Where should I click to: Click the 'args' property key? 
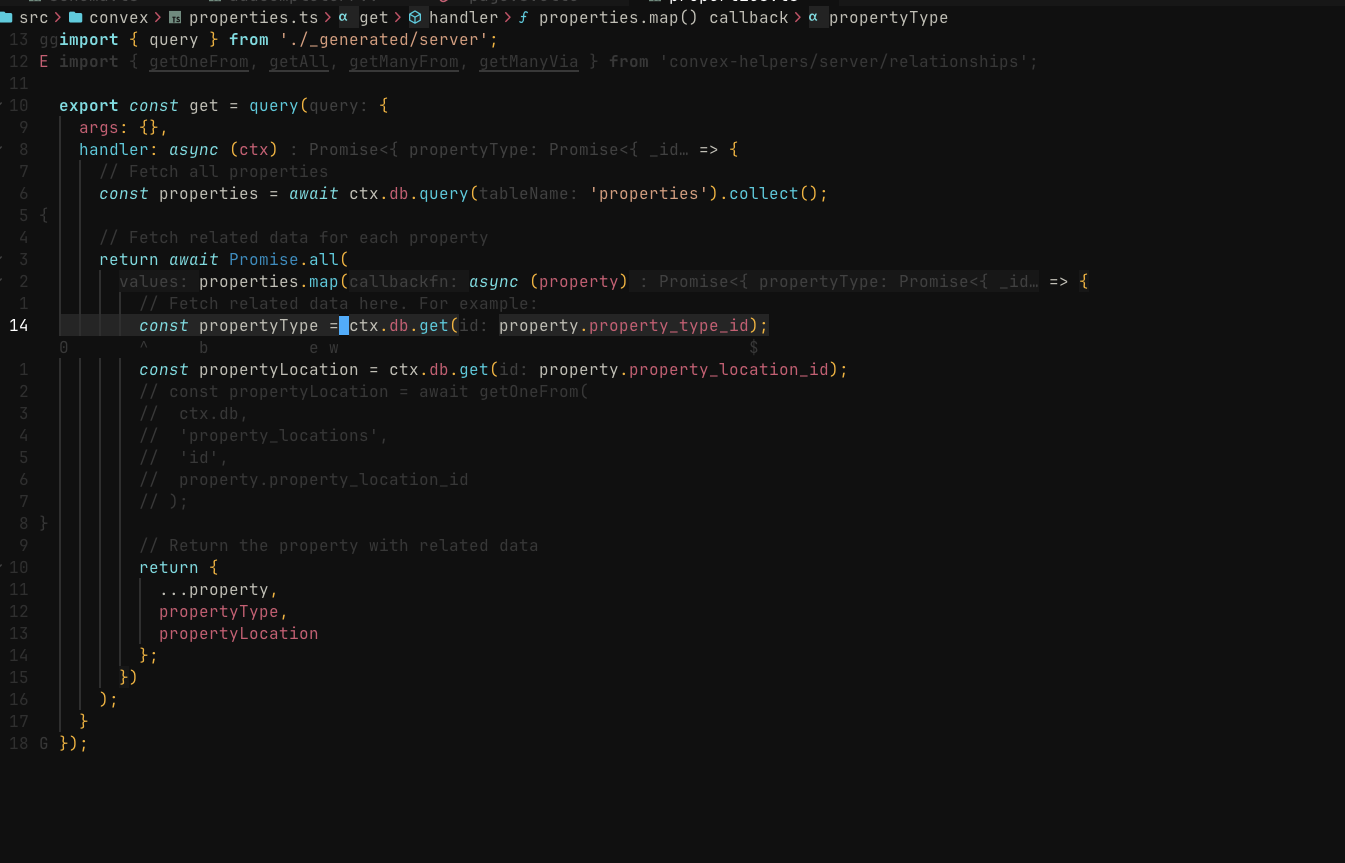(x=99, y=128)
